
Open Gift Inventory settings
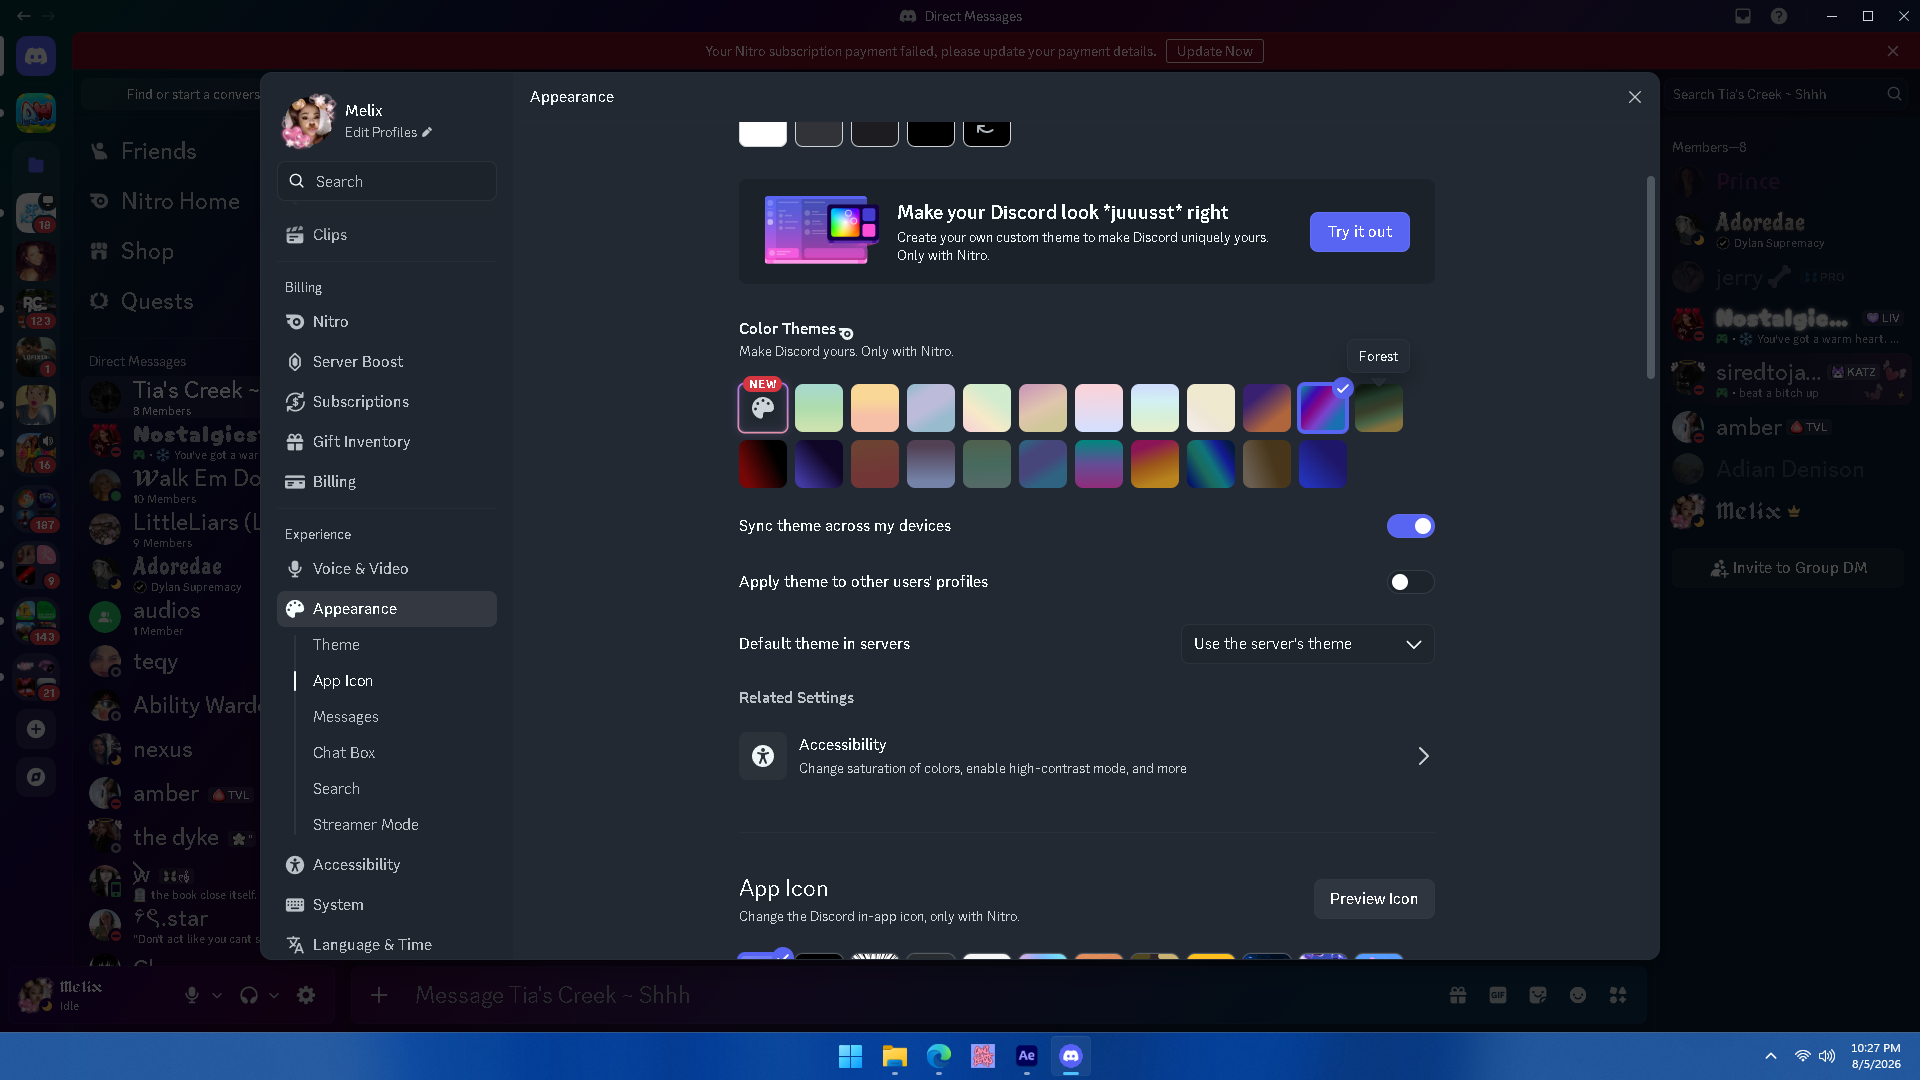click(387, 442)
